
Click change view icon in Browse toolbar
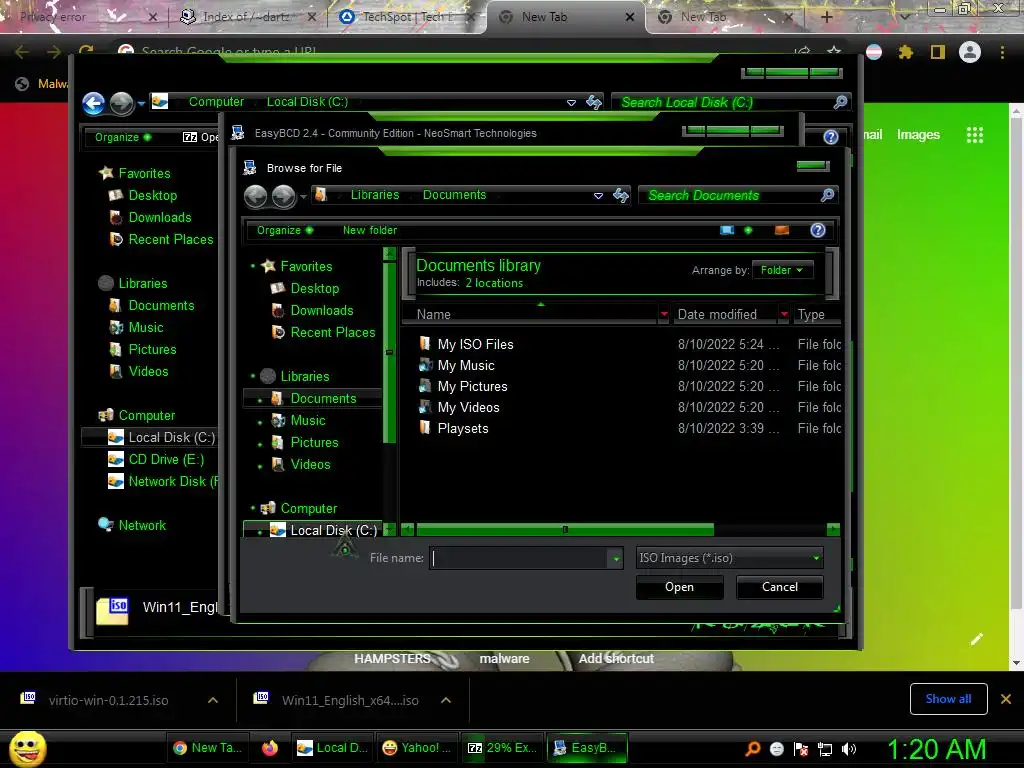coord(727,230)
